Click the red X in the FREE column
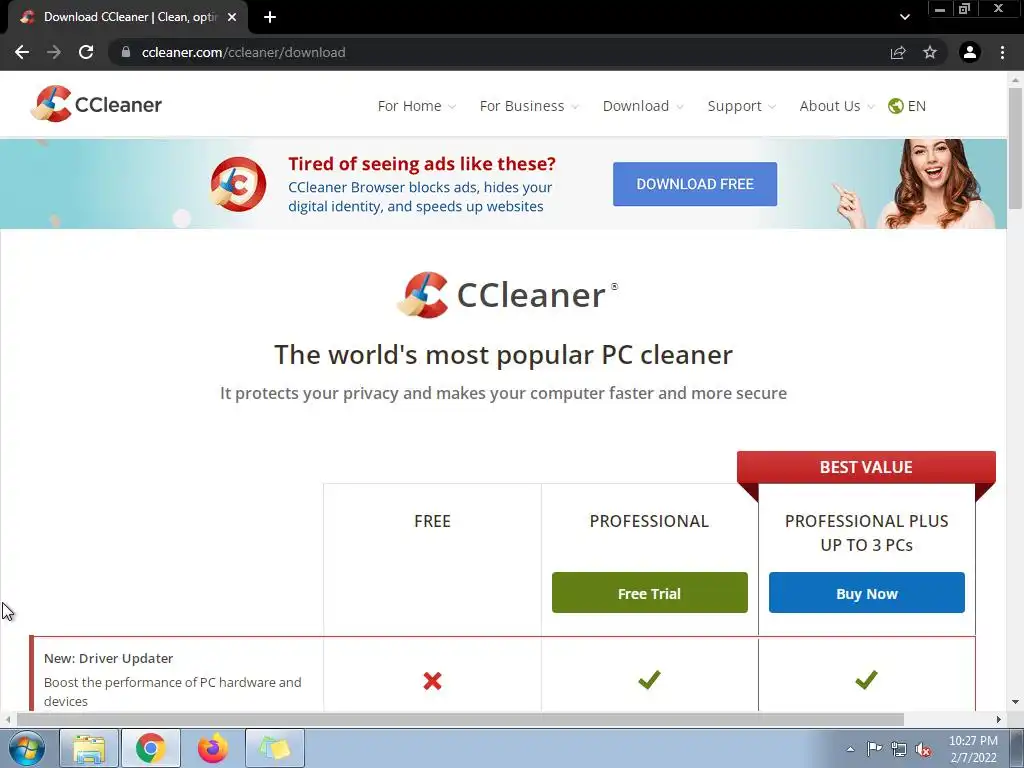The width and height of the screenshot is (1024, 768). coord(432,681)
